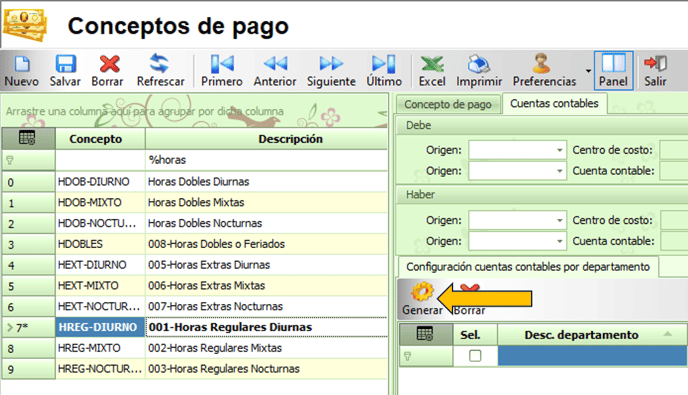Click the group-by column drop area text
This screenshot has width=688, height=395.
[x=145, y=111]
